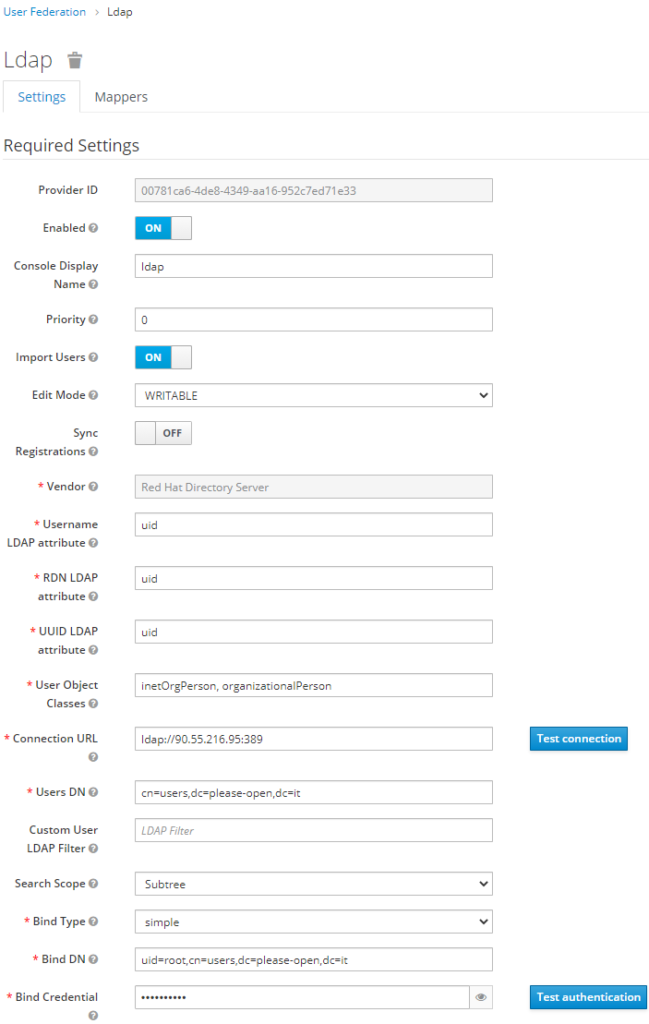649x1024 pixels.
Task: Disable the Import Users toggle
Action: click(x=163, y=357)
